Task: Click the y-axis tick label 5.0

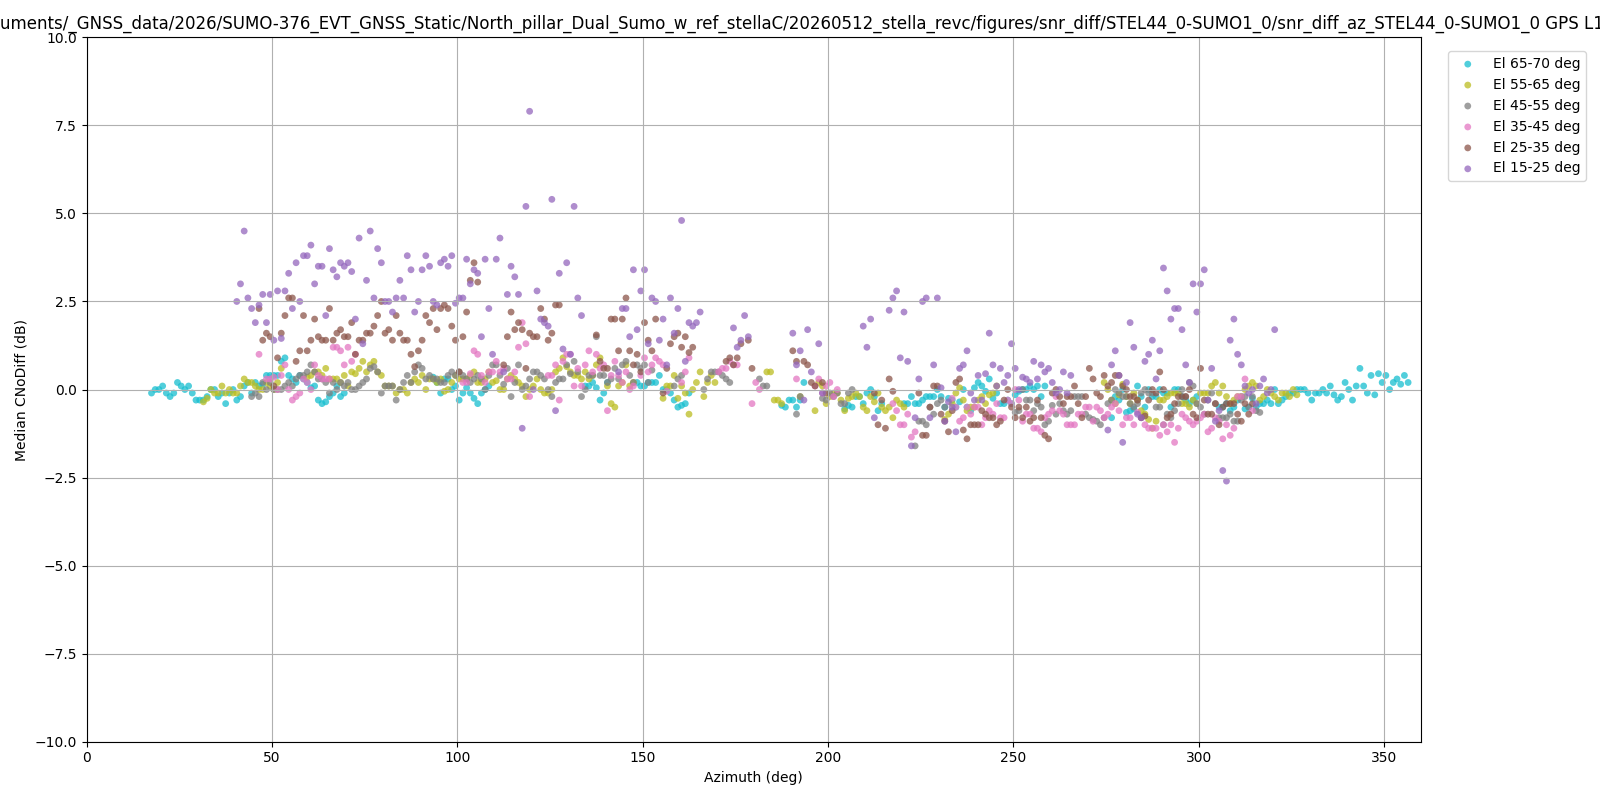Action: point(66,214)
